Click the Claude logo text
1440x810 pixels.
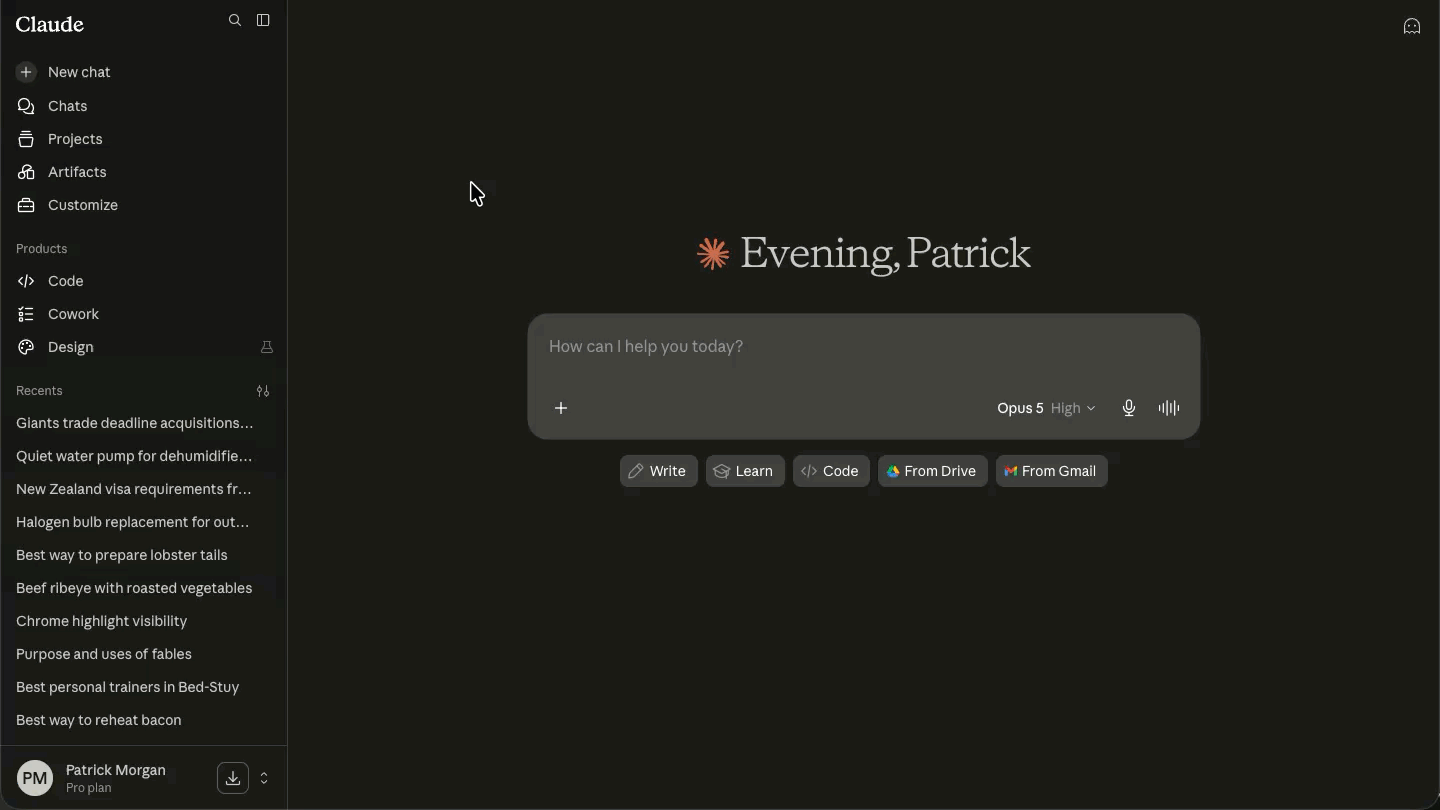pos(50,24)
